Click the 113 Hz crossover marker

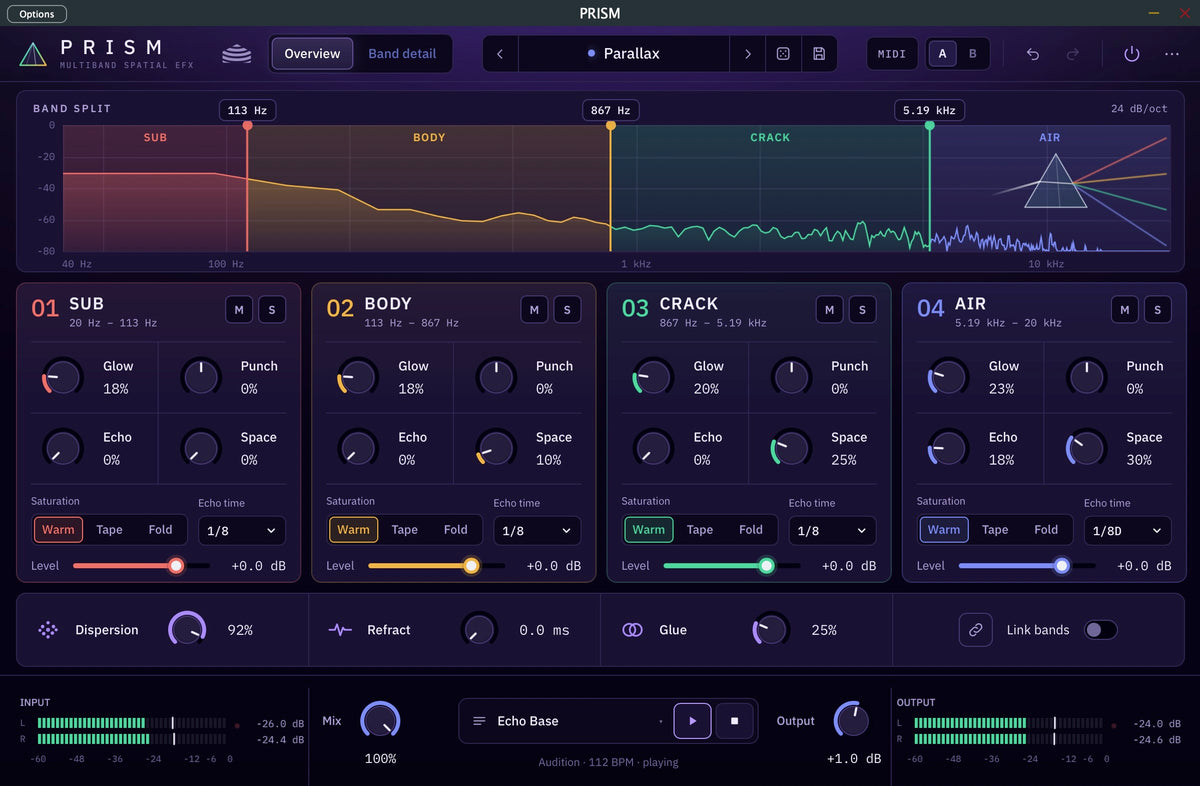point(247,111)
